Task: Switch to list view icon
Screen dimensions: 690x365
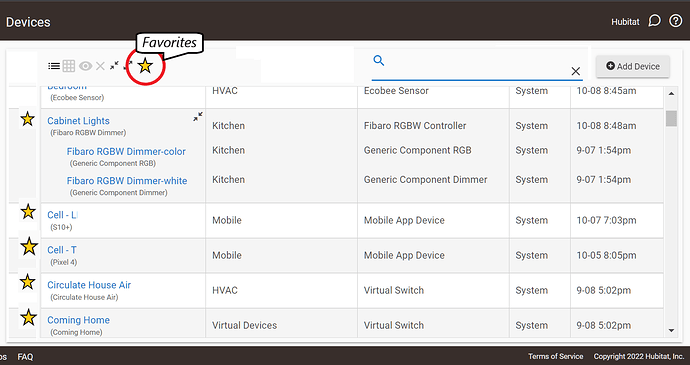Action: point(54,66)
